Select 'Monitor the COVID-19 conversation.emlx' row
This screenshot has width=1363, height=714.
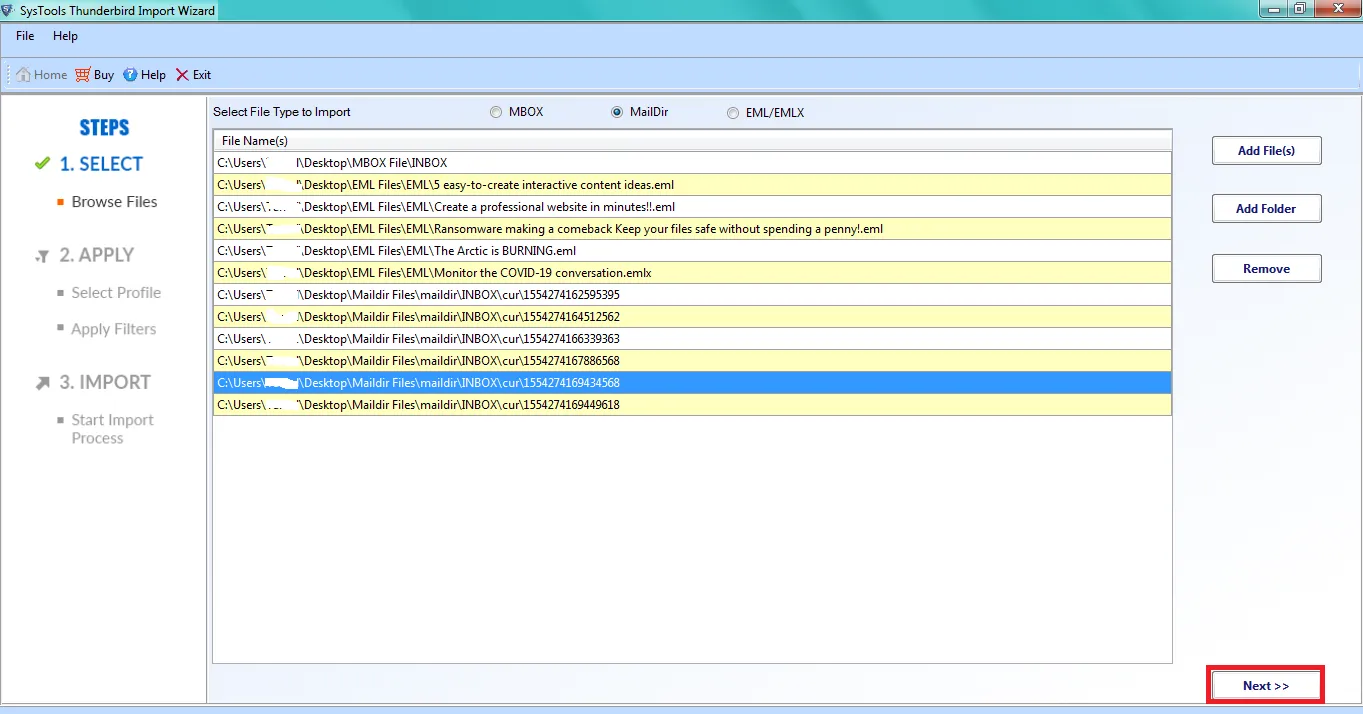pyautogui.click(x=692, y=273)
